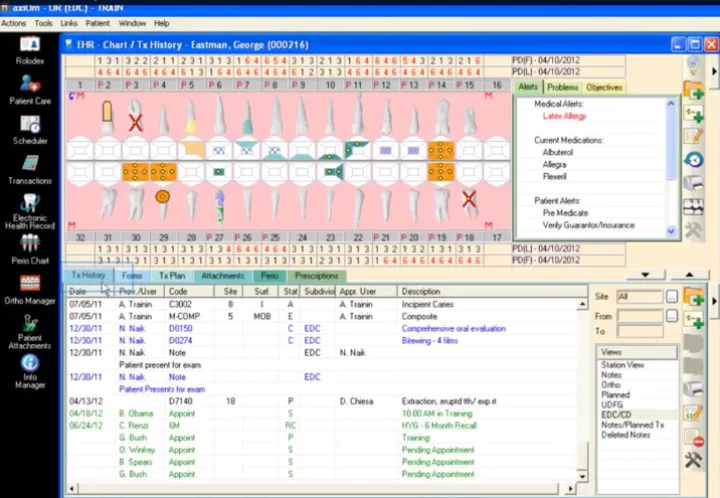The height and width of the screenshot is (498, 720).
Task: Open the Perio Chart module
Action: (29, 252)
